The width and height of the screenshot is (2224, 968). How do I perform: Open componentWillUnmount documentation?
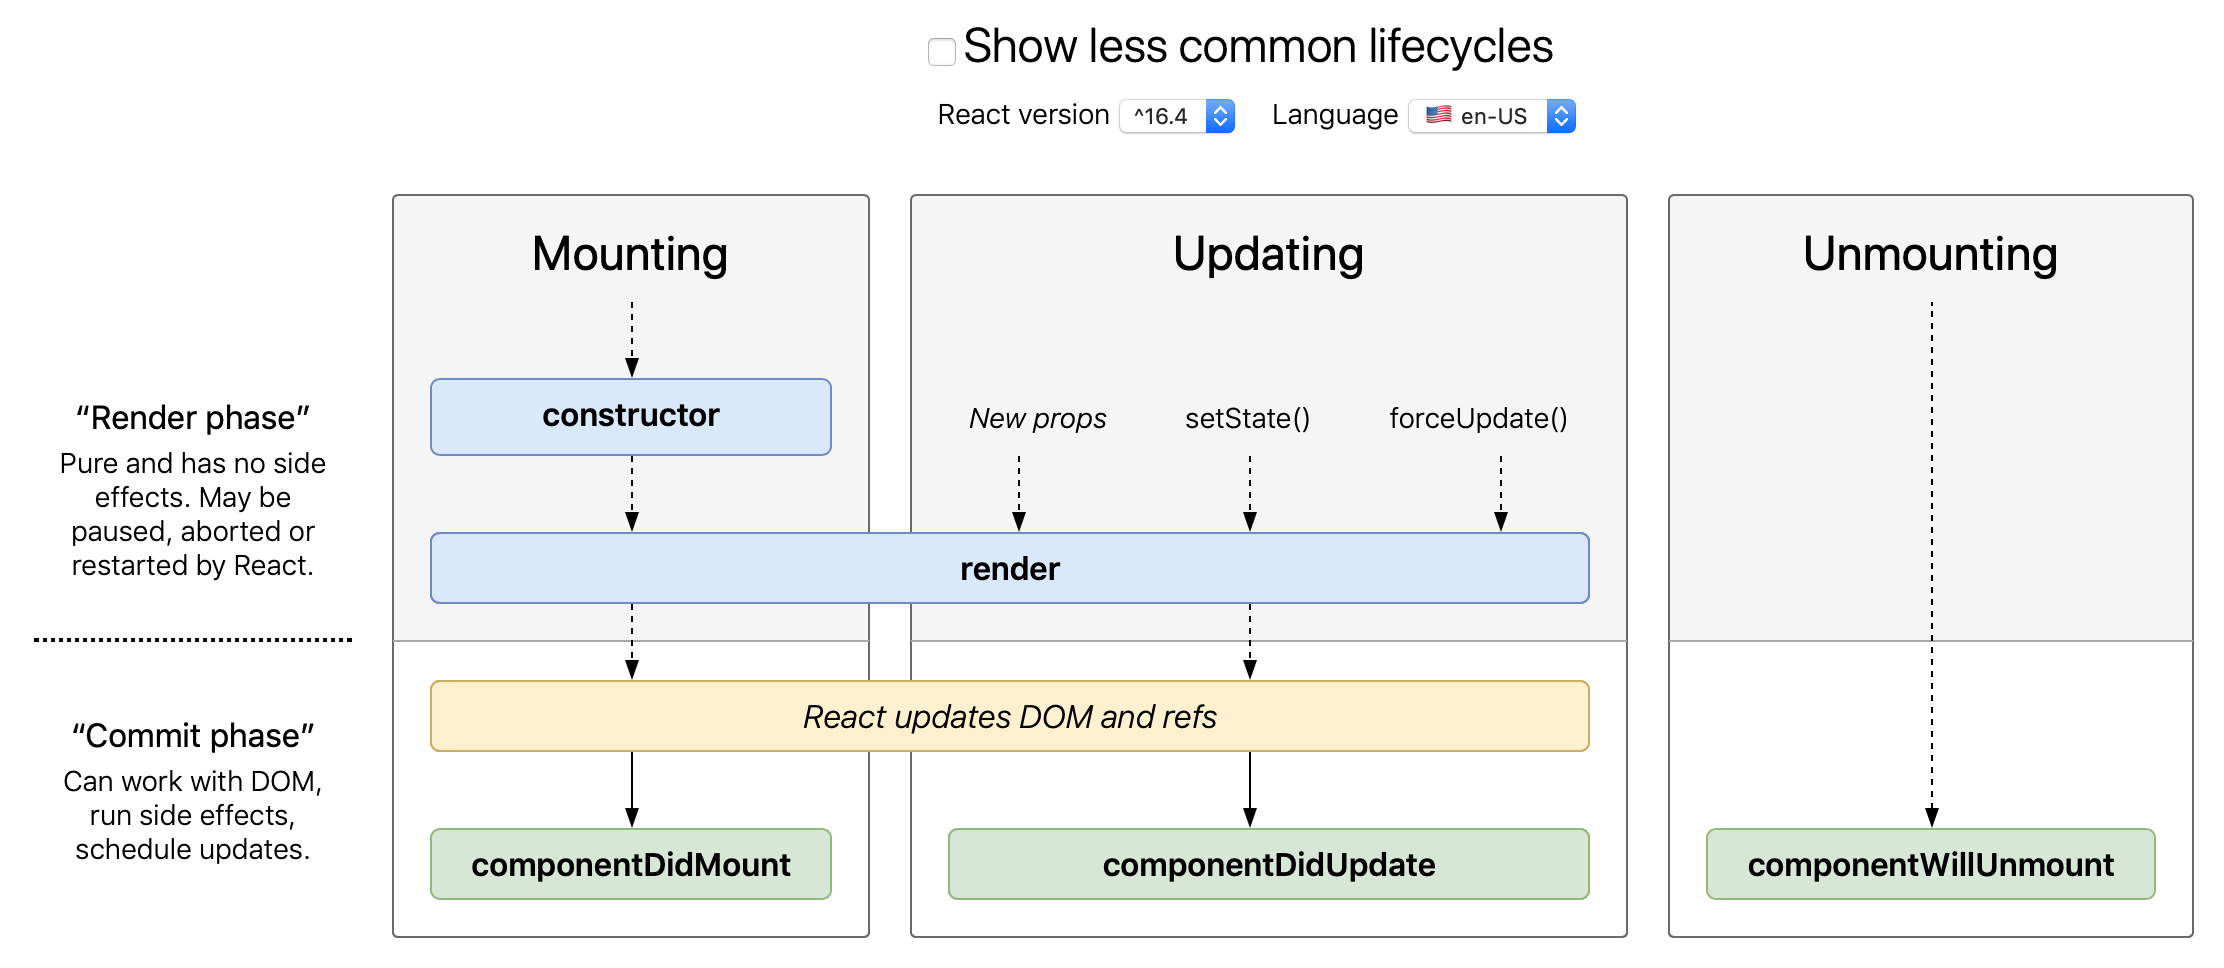(1930, 864)
